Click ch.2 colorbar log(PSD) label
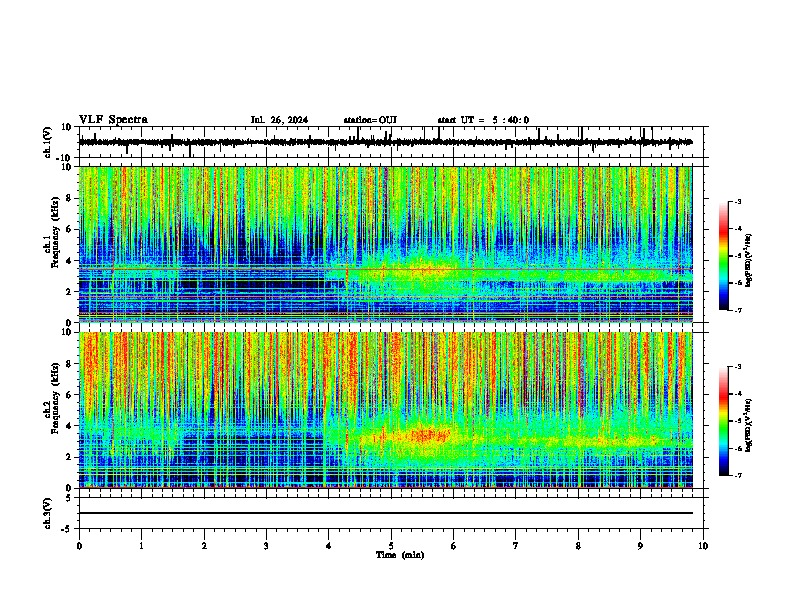 pos(748,425)
